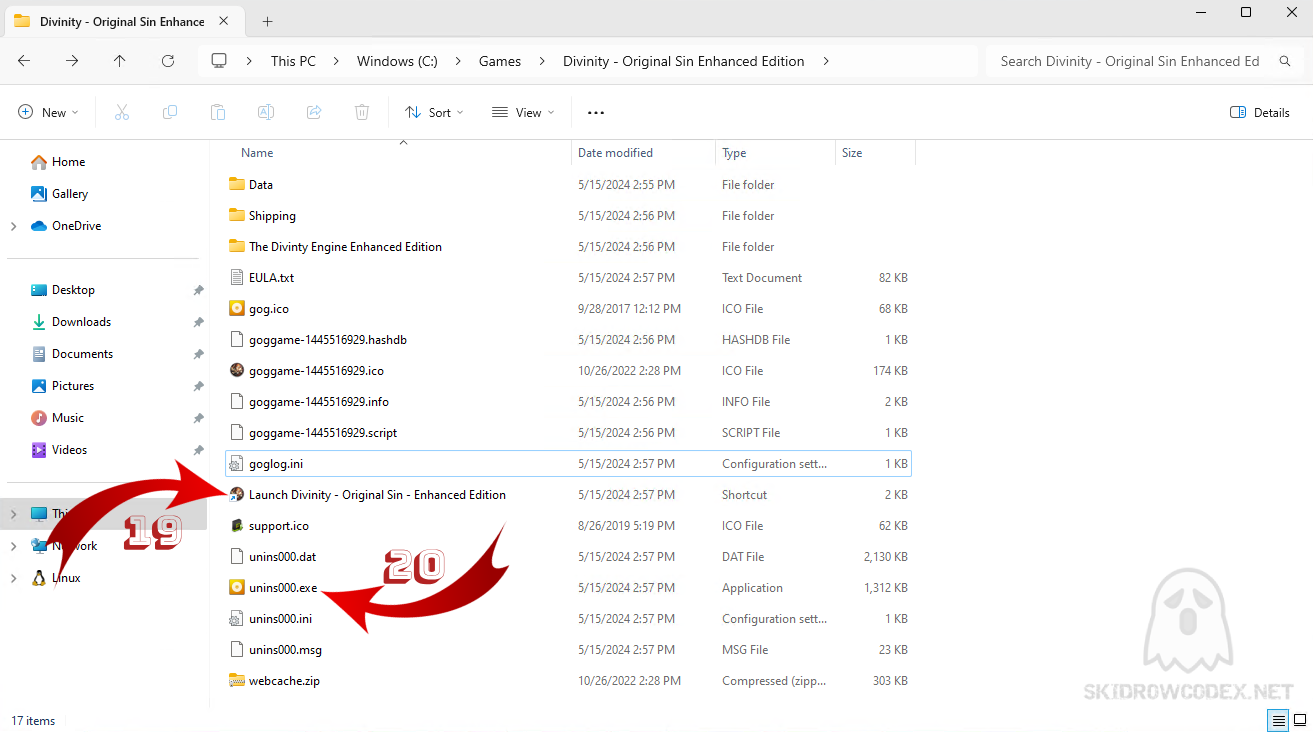Click the Cut toolbar icon
1313x732 pixels.
click(122, 112)
